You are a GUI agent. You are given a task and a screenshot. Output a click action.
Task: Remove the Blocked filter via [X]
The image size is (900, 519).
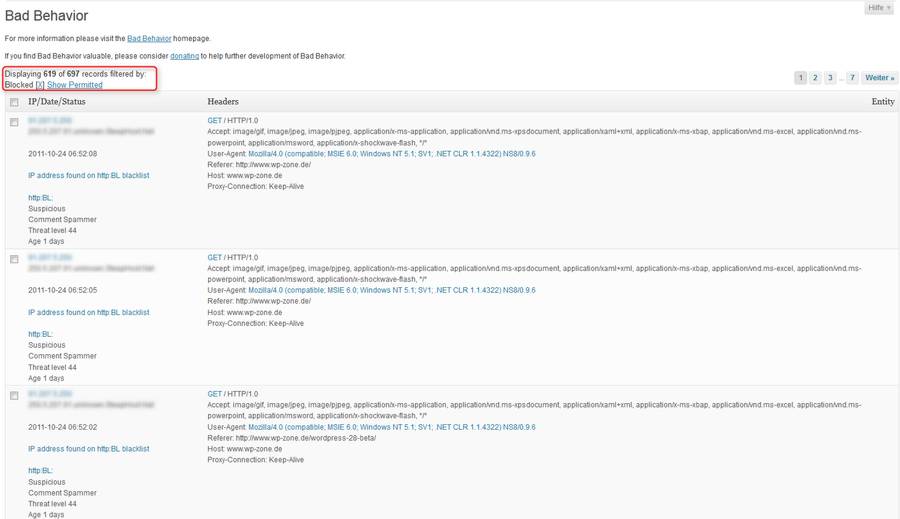coord(40,85)
